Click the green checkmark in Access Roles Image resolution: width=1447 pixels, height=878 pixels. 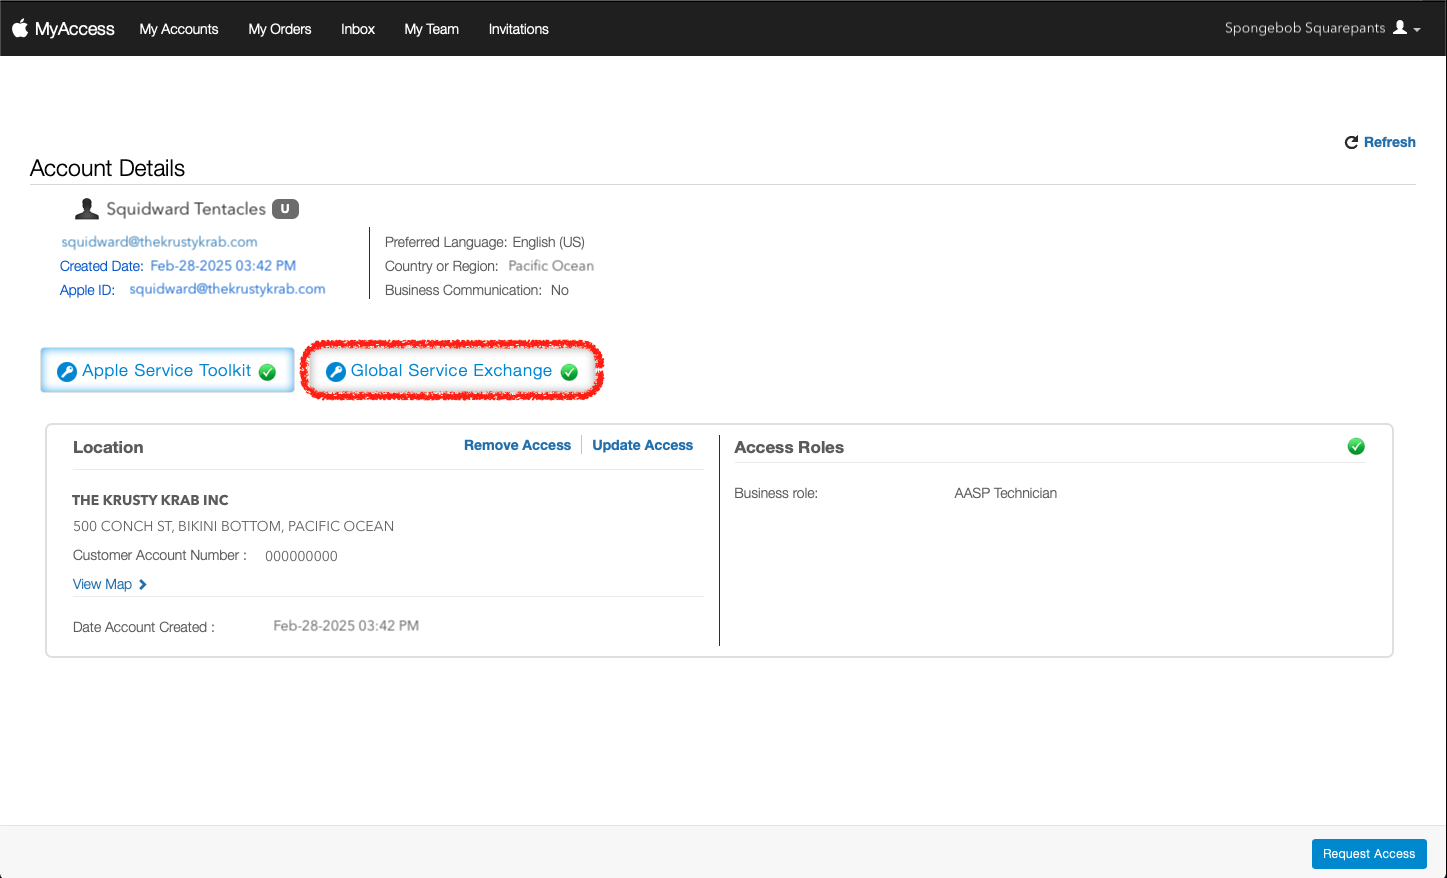1356,446
